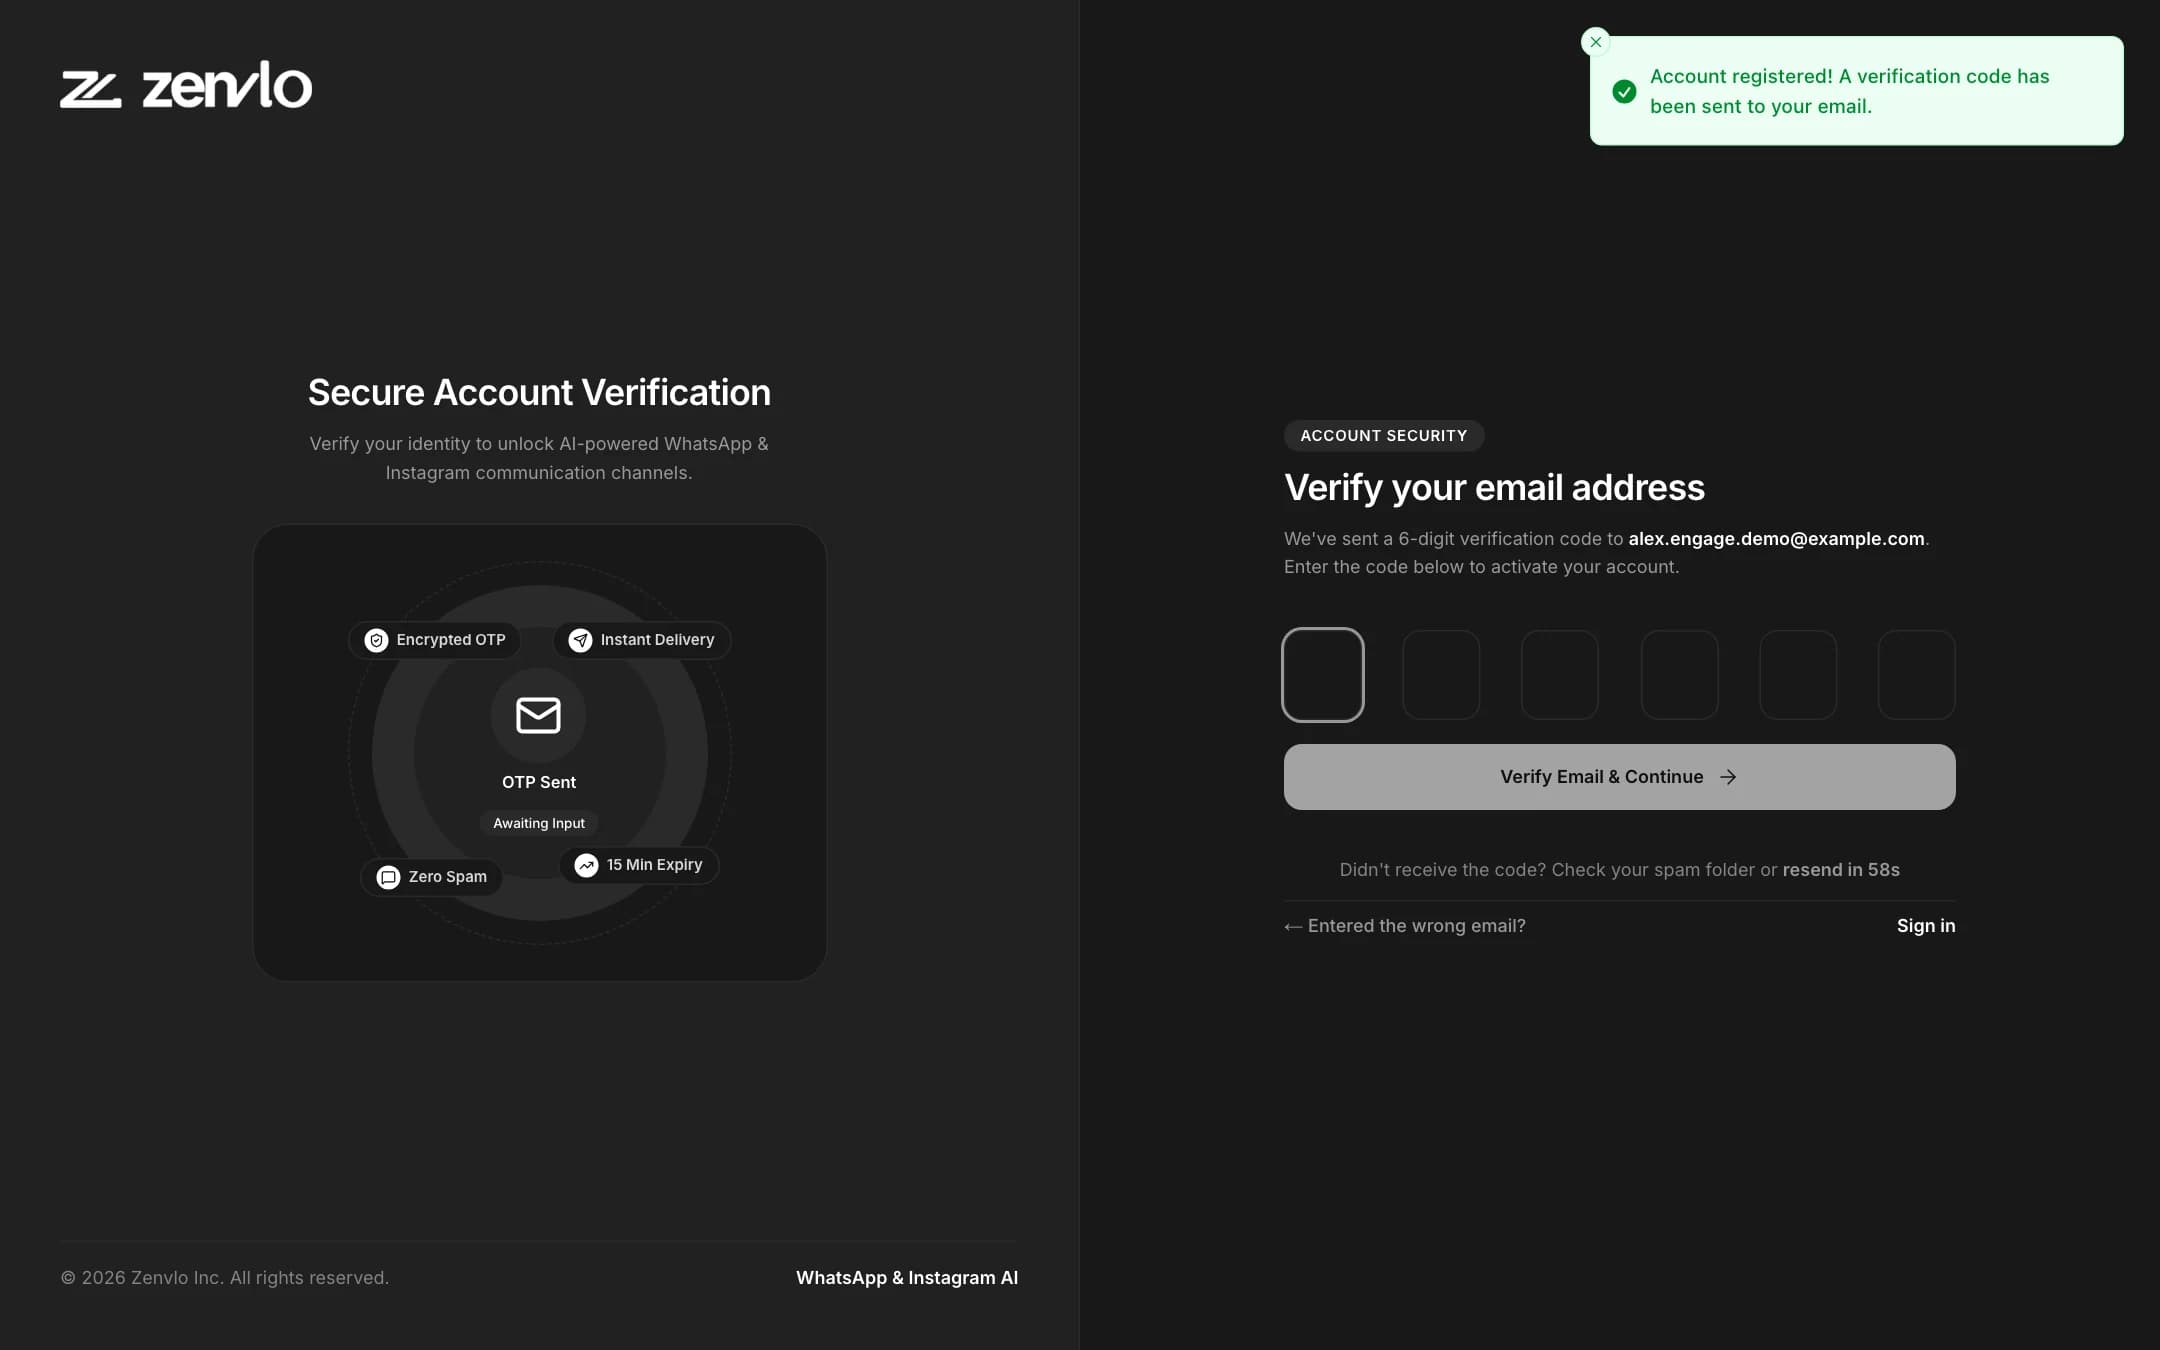Screen dimensions: 2160x1350
Task: Click the 15 Min Expiry trend icon
Action: click(x=586, y=865)
